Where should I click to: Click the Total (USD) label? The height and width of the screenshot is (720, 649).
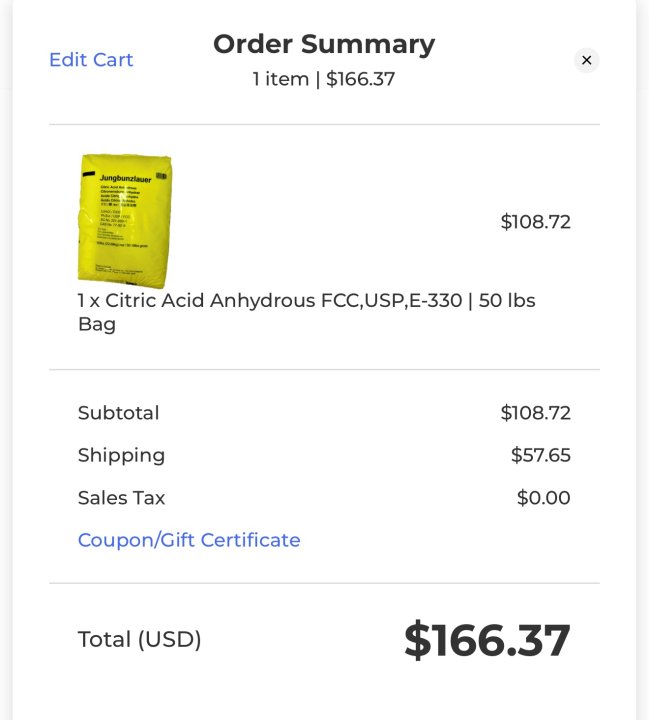[x=139, y=640]
